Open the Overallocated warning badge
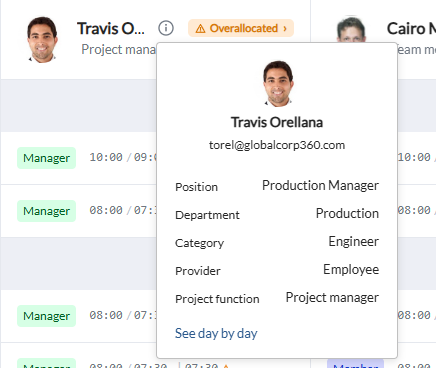 click(x=241, y=28)
